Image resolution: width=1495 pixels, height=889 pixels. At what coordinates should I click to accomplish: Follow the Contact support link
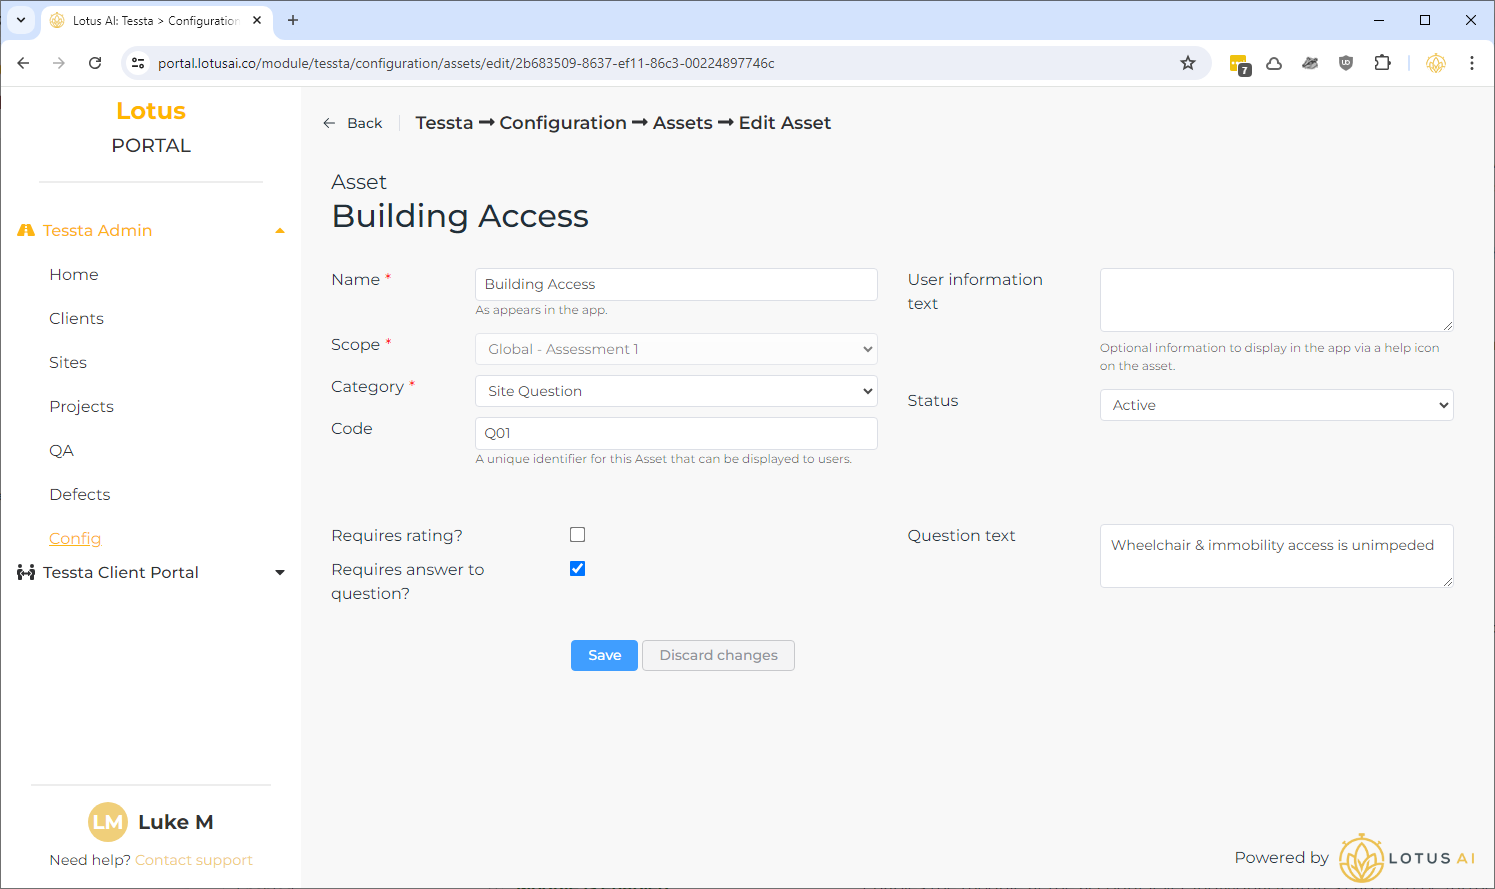[x=194, y=860]
